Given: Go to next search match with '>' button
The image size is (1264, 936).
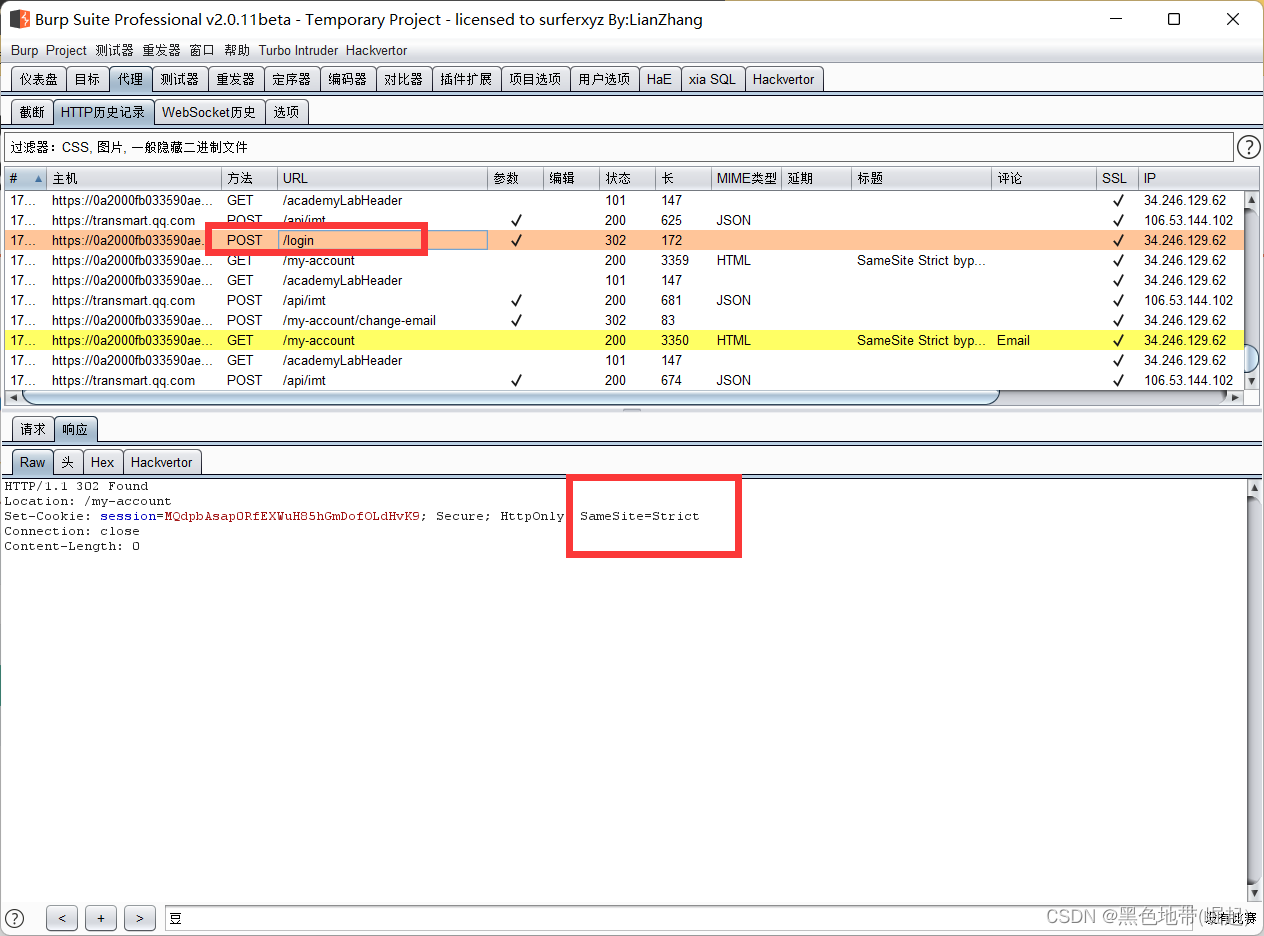Looking at the screenshot, I should [140, 918].
